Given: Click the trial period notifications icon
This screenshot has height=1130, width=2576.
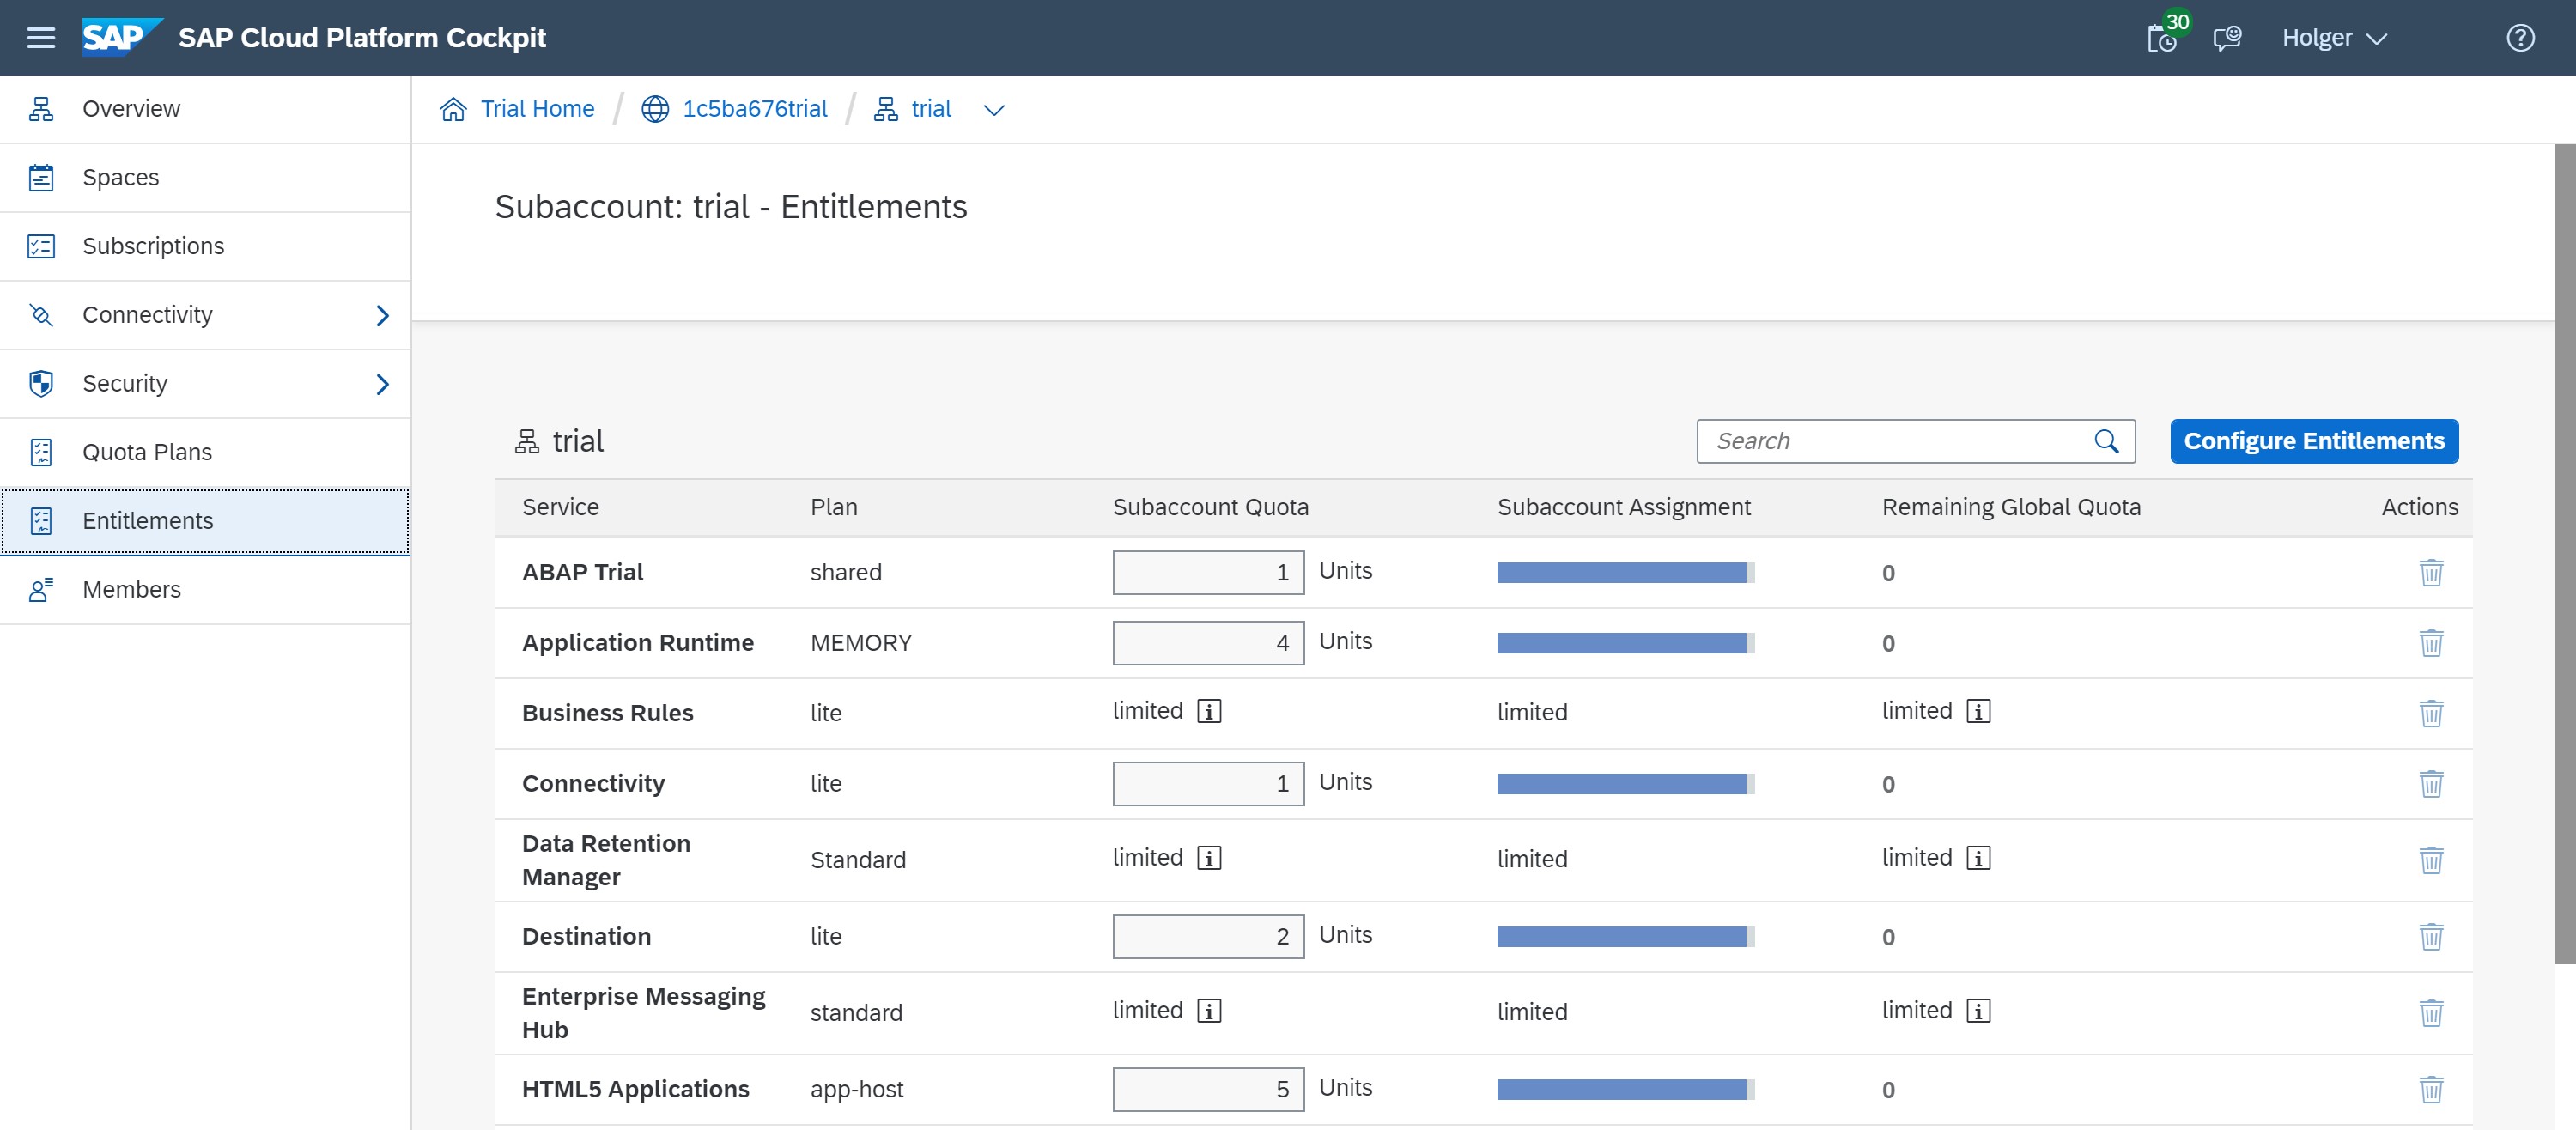Looking at the screenshot, I should click(x=2162, y=38).
